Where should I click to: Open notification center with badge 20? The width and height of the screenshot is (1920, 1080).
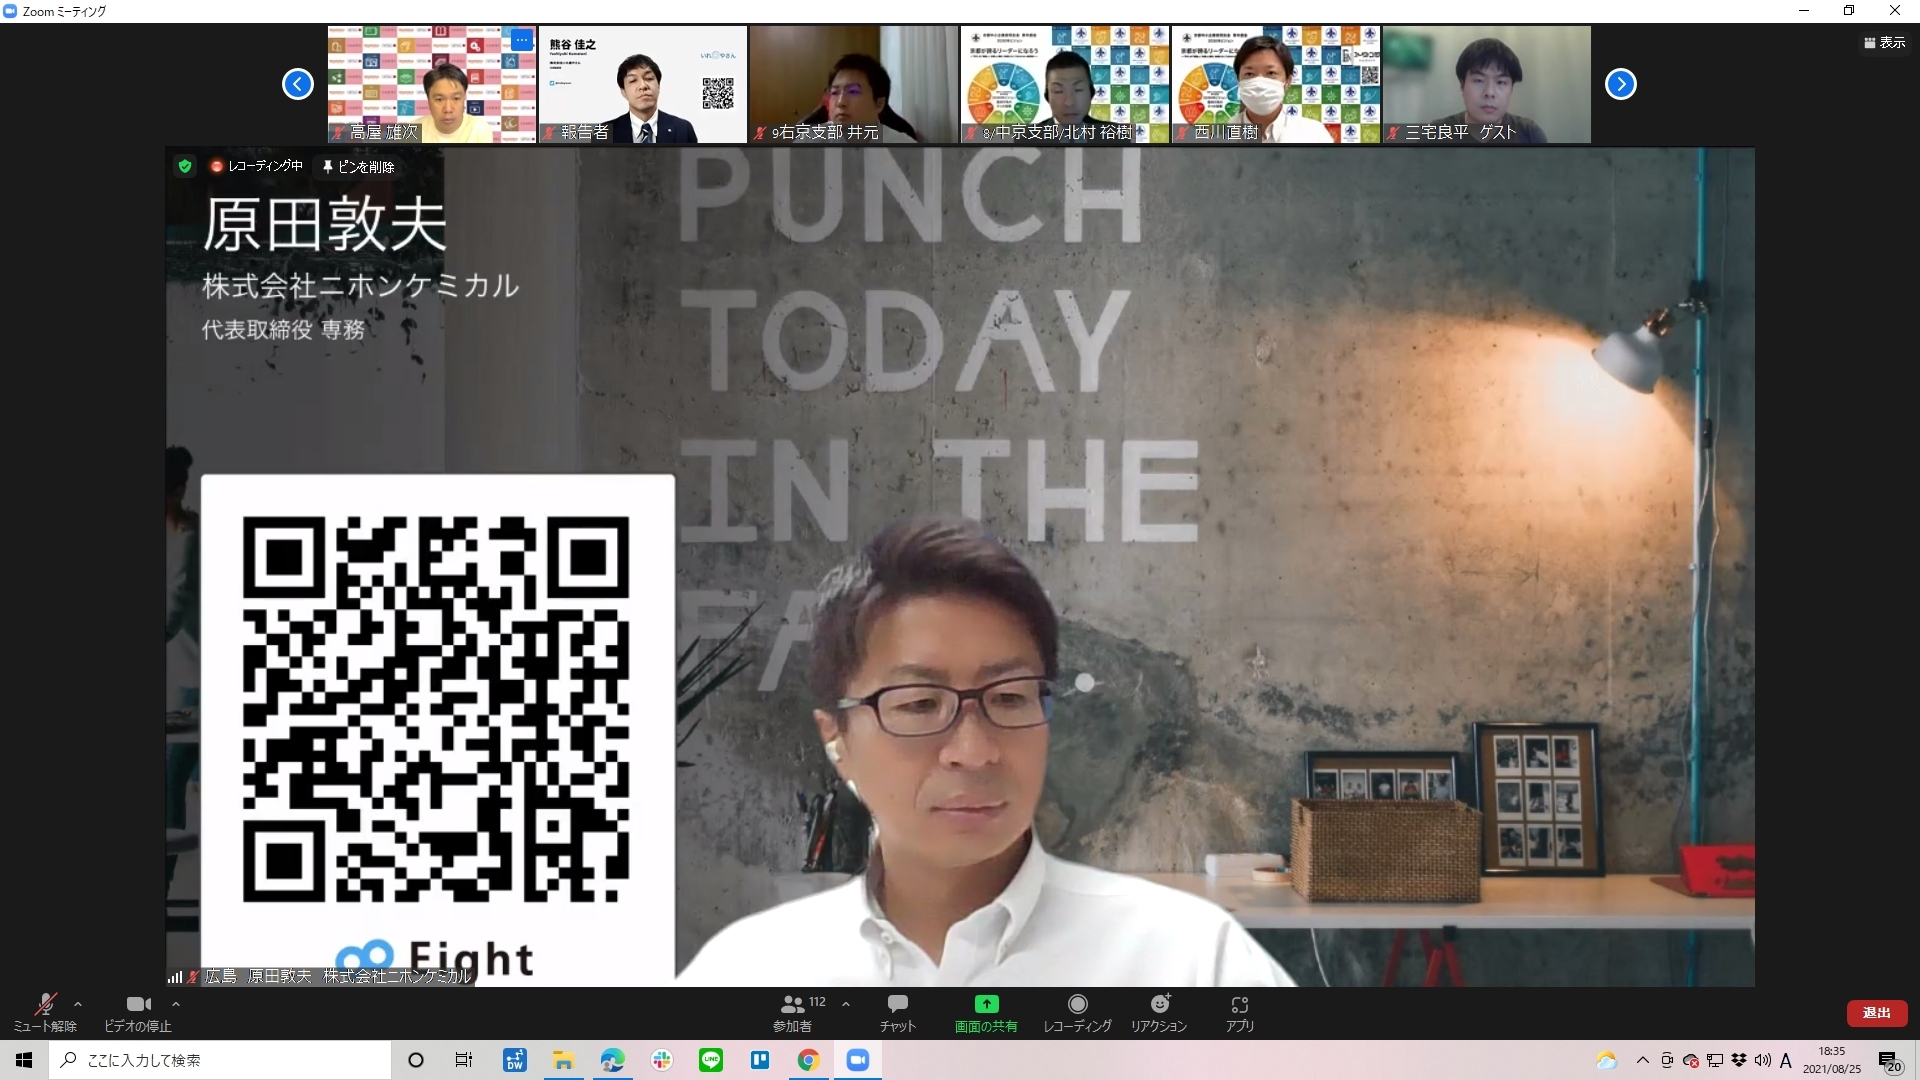click(1890, 1061)
